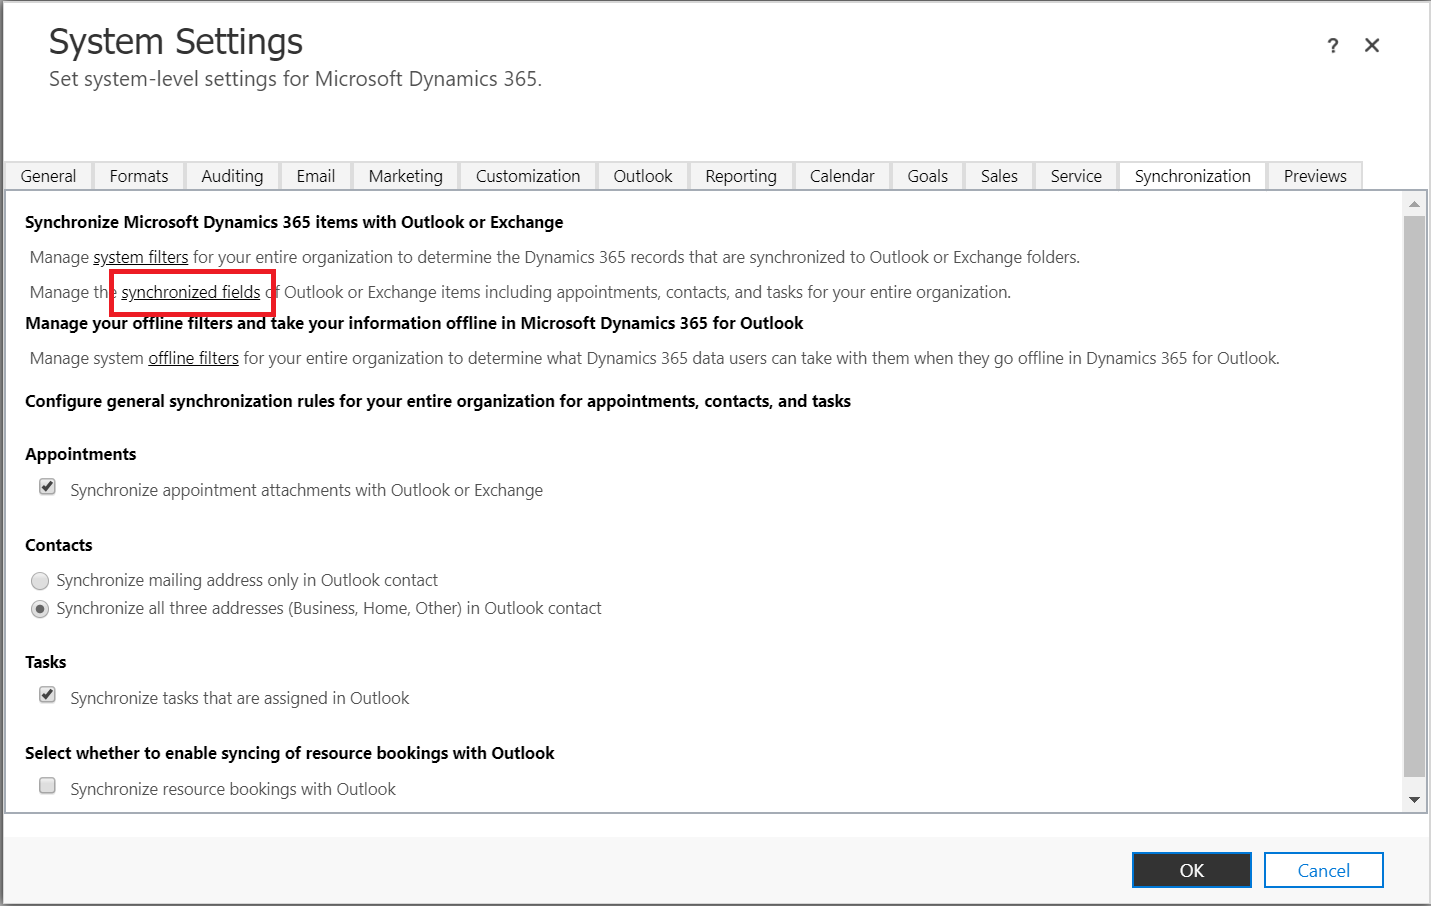Switch to the General tab
Viewport: 1431px width, 906px height.
click(48, 176)
